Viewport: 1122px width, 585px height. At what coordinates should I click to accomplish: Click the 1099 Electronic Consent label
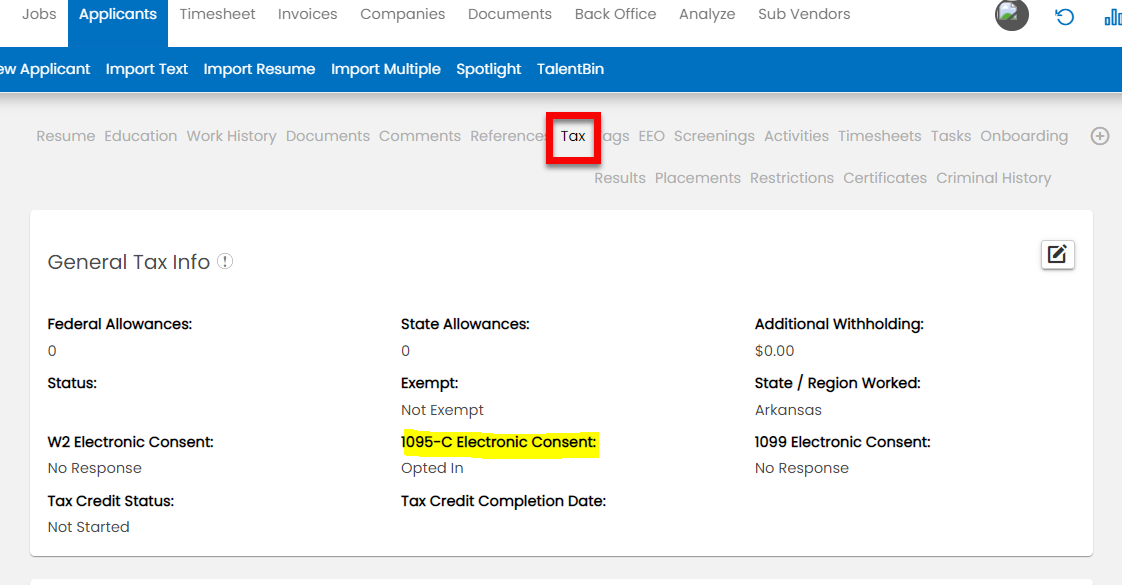pos(842,442)
